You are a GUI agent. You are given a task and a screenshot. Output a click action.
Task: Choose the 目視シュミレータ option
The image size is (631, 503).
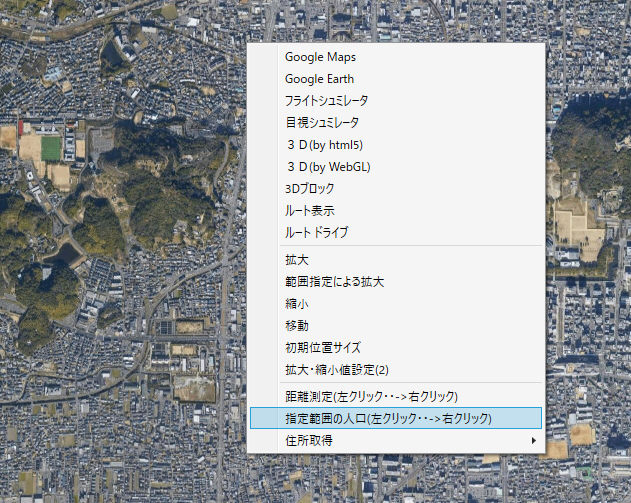(321, 123)
